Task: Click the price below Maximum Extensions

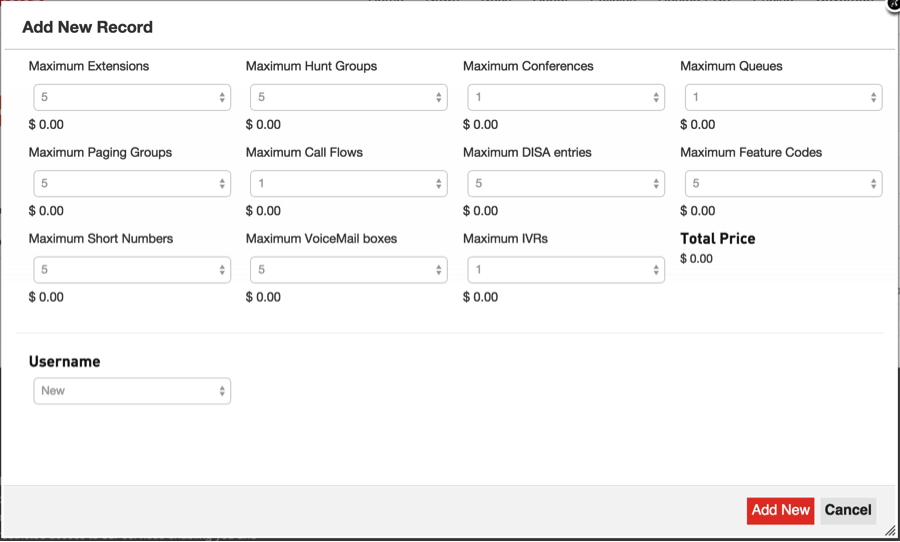Action: [x=46, y=125]
